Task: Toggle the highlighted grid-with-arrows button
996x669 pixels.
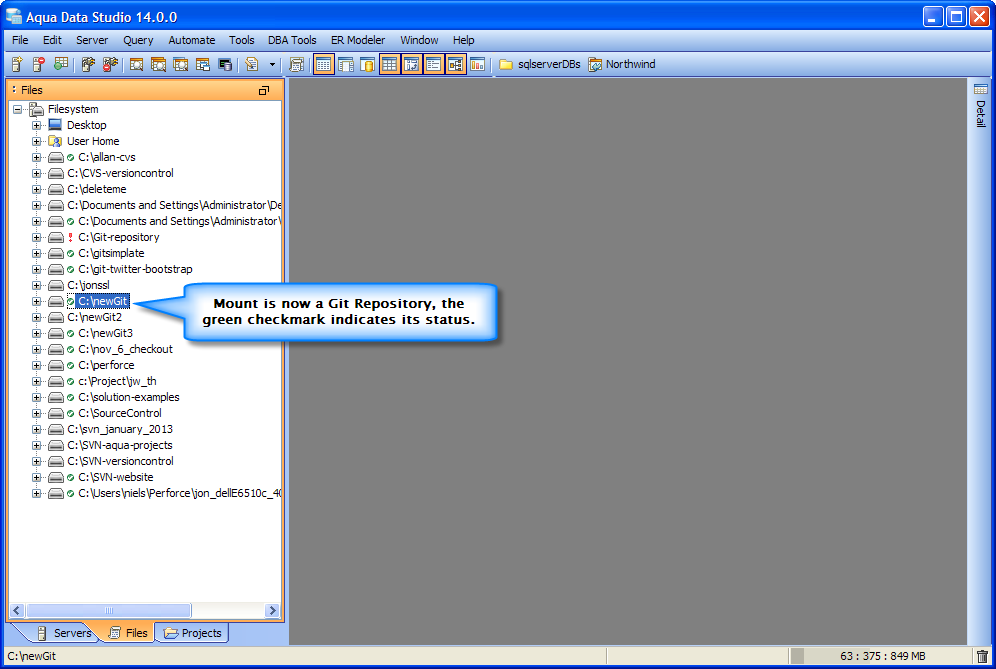Action: [412, 64]
